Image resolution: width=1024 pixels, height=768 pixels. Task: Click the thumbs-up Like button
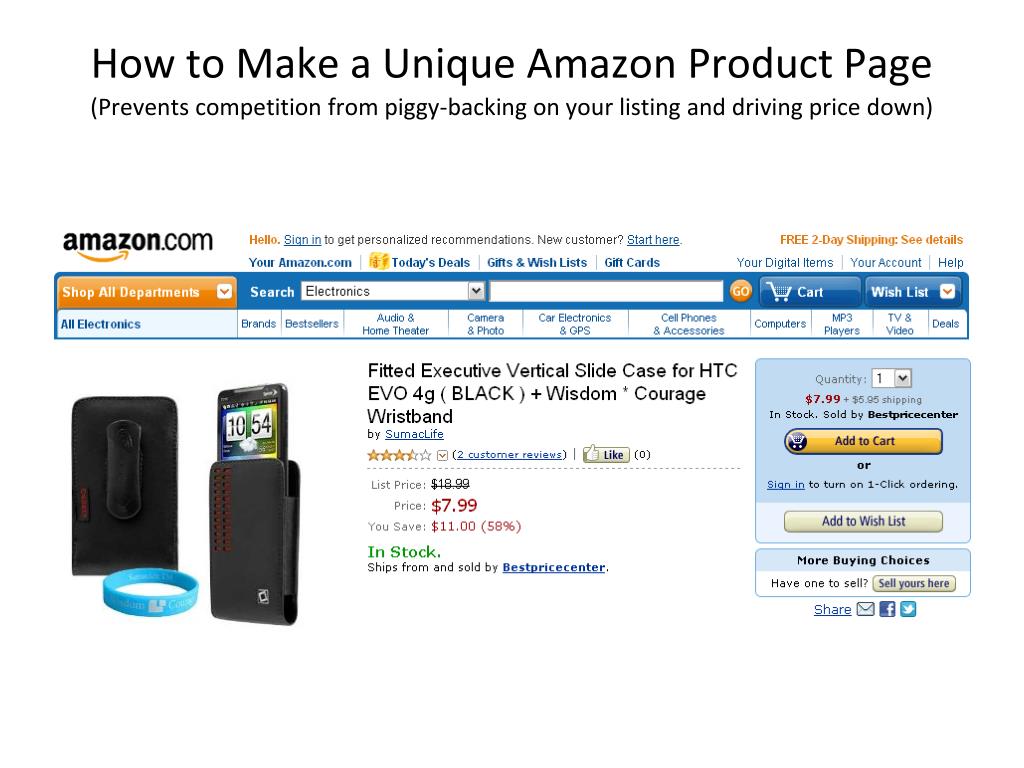pyautogui.click(x=606, y=455)
